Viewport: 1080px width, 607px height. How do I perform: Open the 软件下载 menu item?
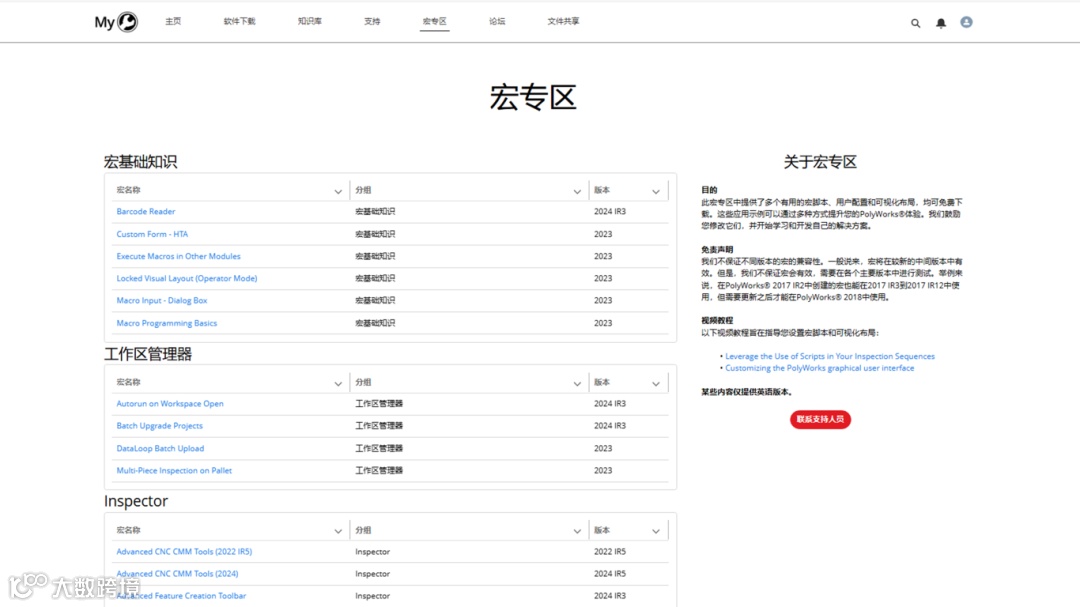tap(239, 21)
